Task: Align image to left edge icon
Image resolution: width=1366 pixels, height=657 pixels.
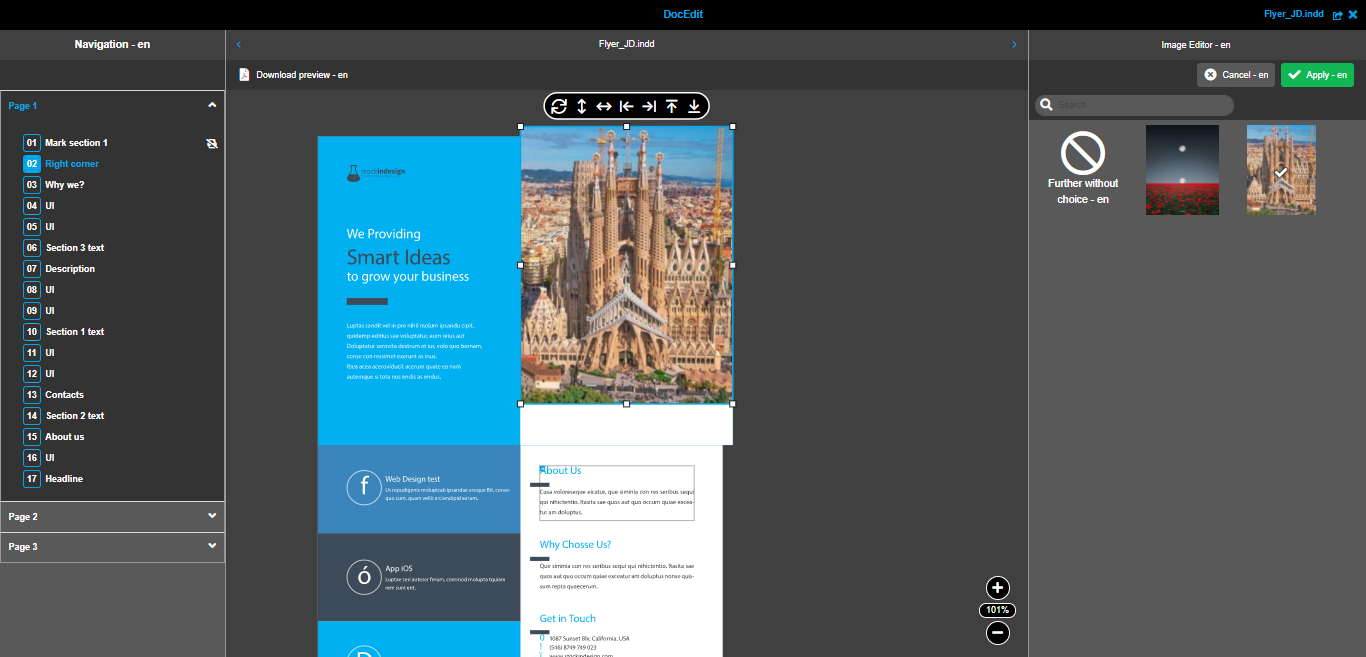Action: [627, 106]
